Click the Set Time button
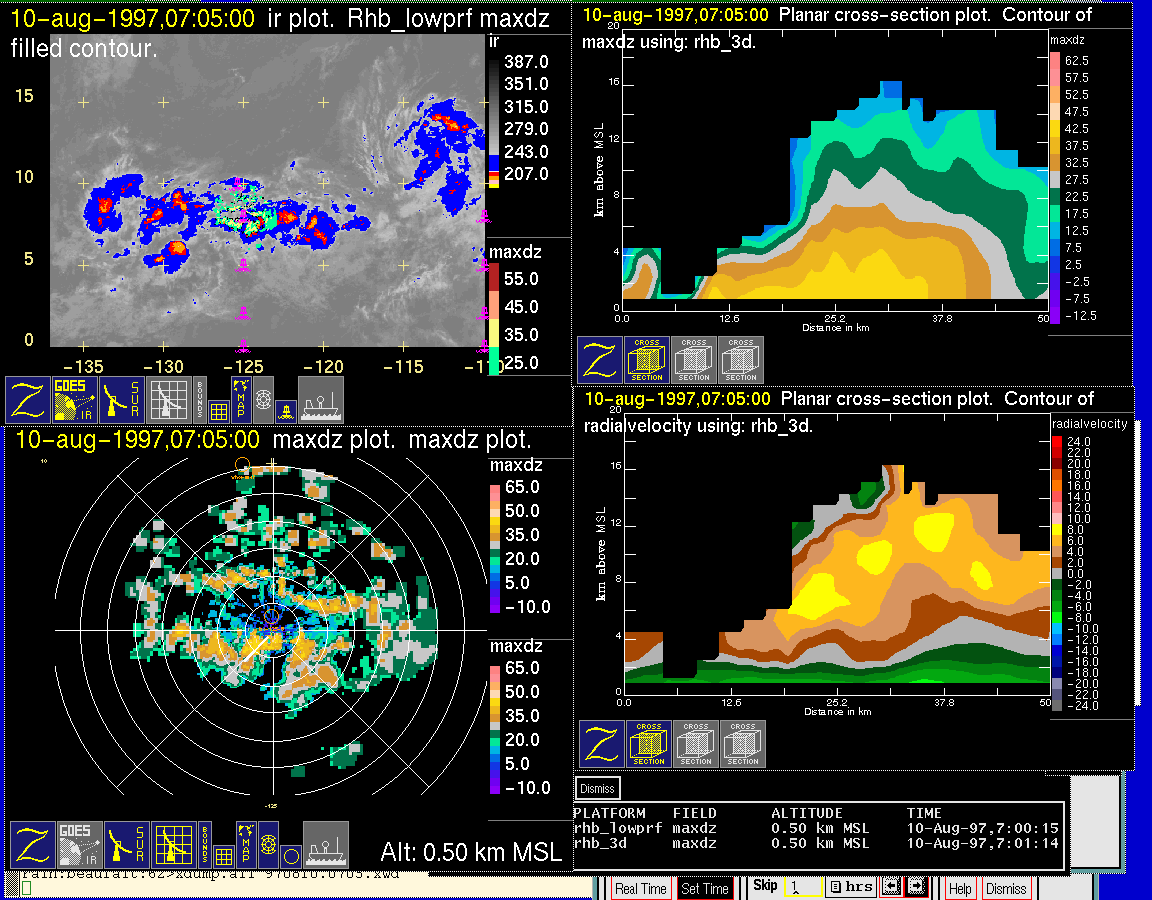Image resolution: width=1152 pixels, height=900 pixels. pos(705,888)
